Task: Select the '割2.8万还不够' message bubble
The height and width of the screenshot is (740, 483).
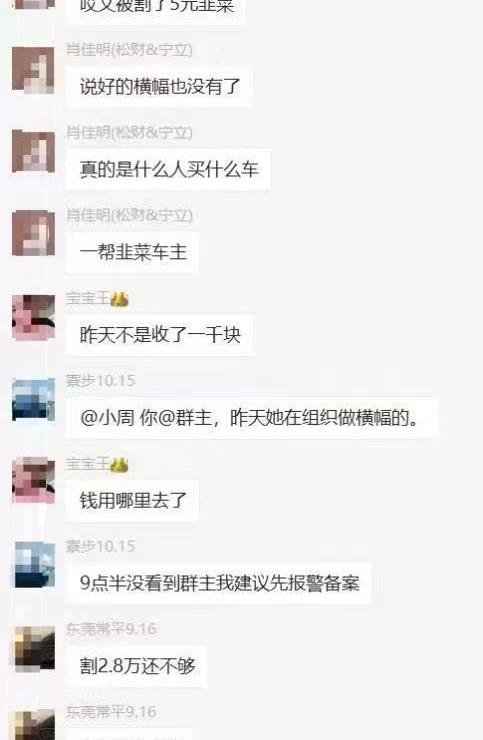Action: (136, 666)
